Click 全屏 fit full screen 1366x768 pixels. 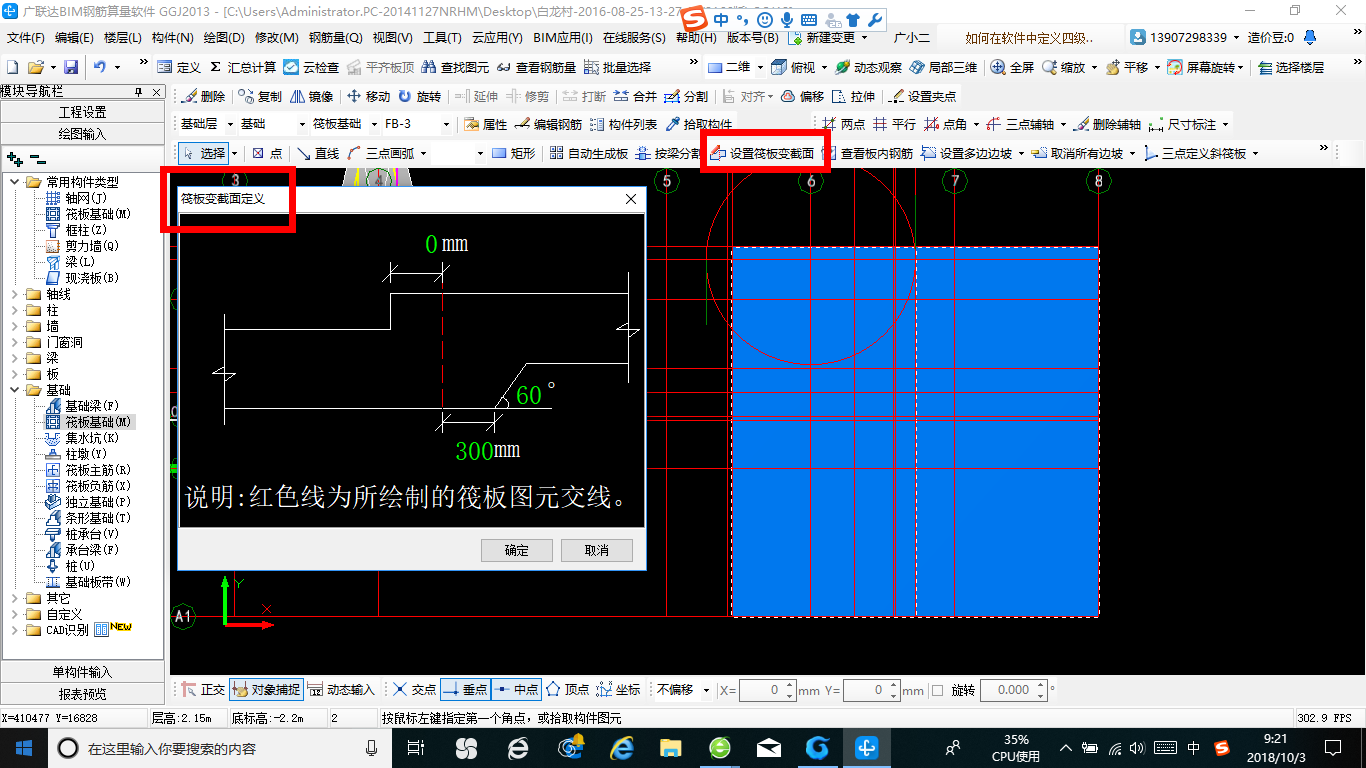[1013, 67]
